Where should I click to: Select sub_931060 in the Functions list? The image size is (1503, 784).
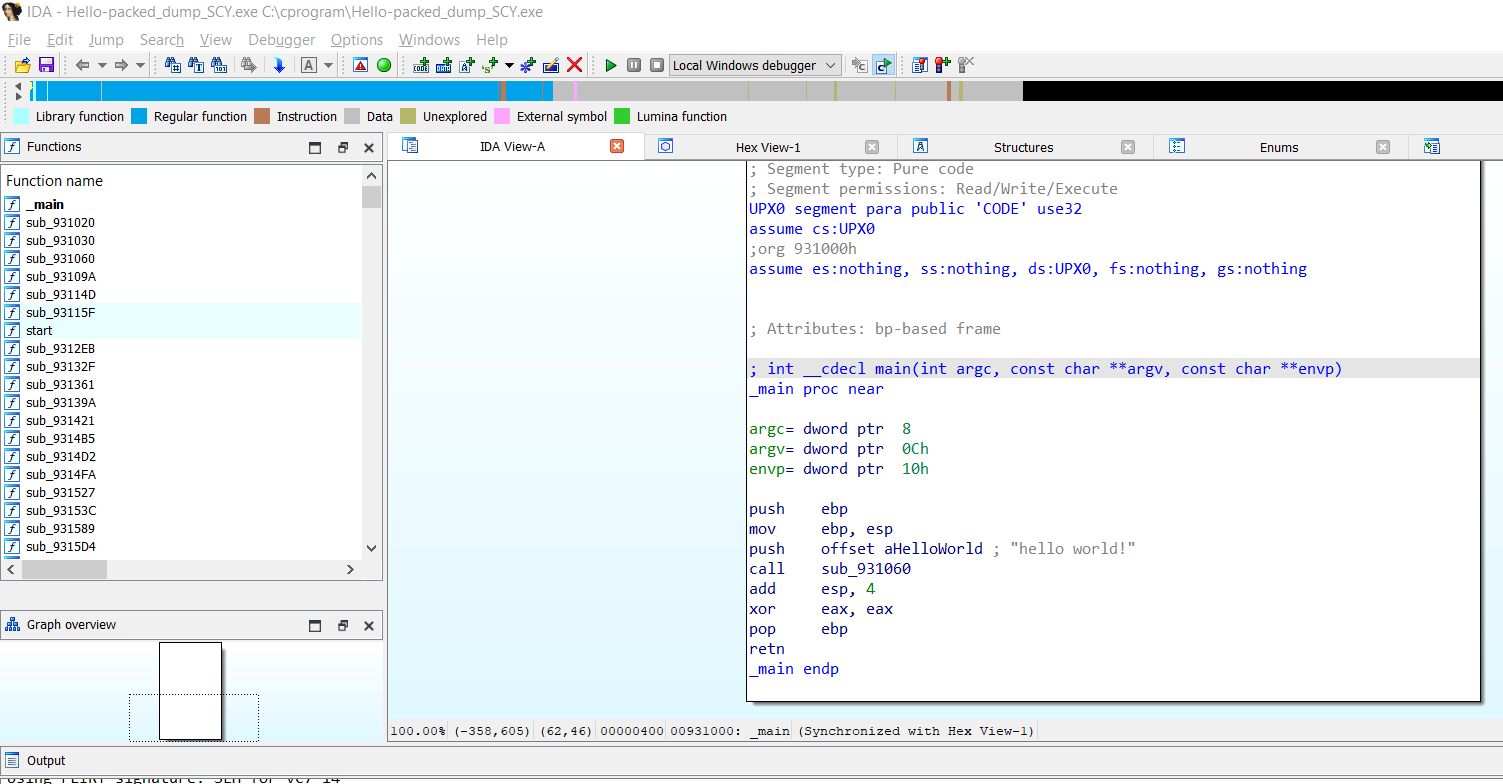pyautogui.click(x=60, y=258)
